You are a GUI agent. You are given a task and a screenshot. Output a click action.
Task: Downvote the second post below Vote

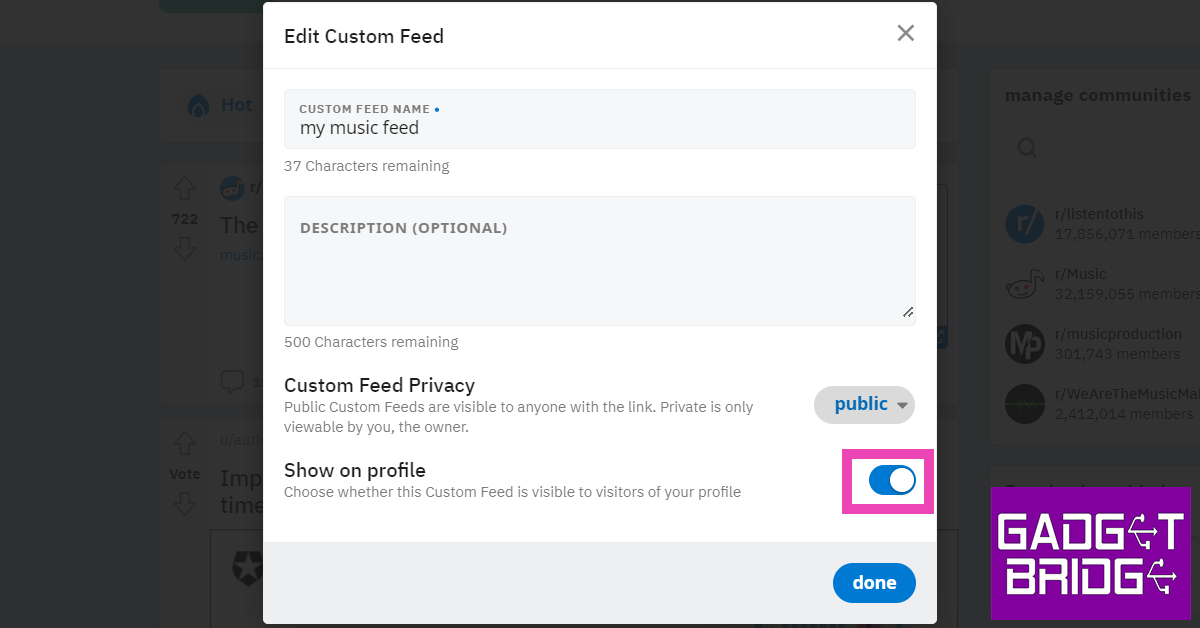coord(185,504)
